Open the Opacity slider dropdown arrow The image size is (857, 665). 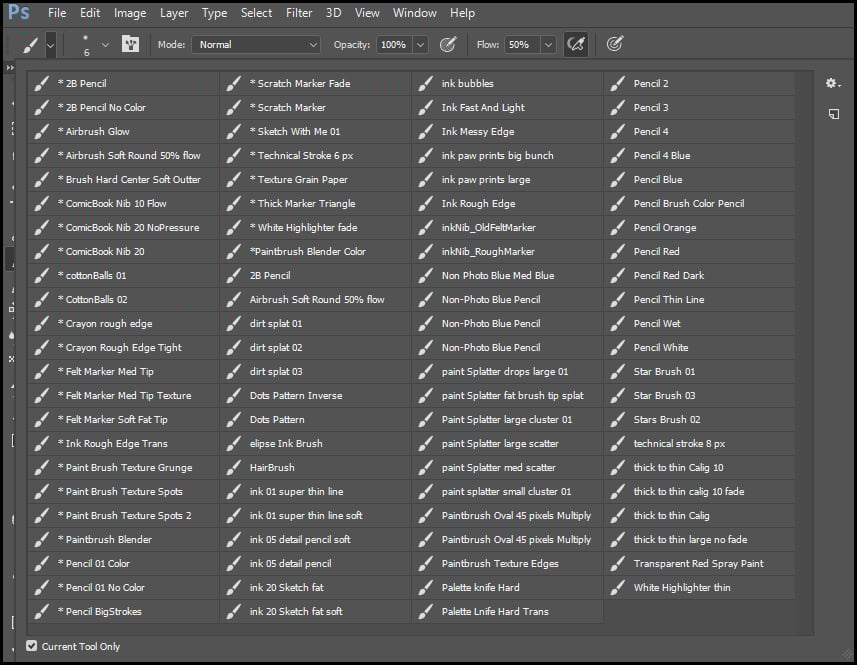tap(420, 45)
